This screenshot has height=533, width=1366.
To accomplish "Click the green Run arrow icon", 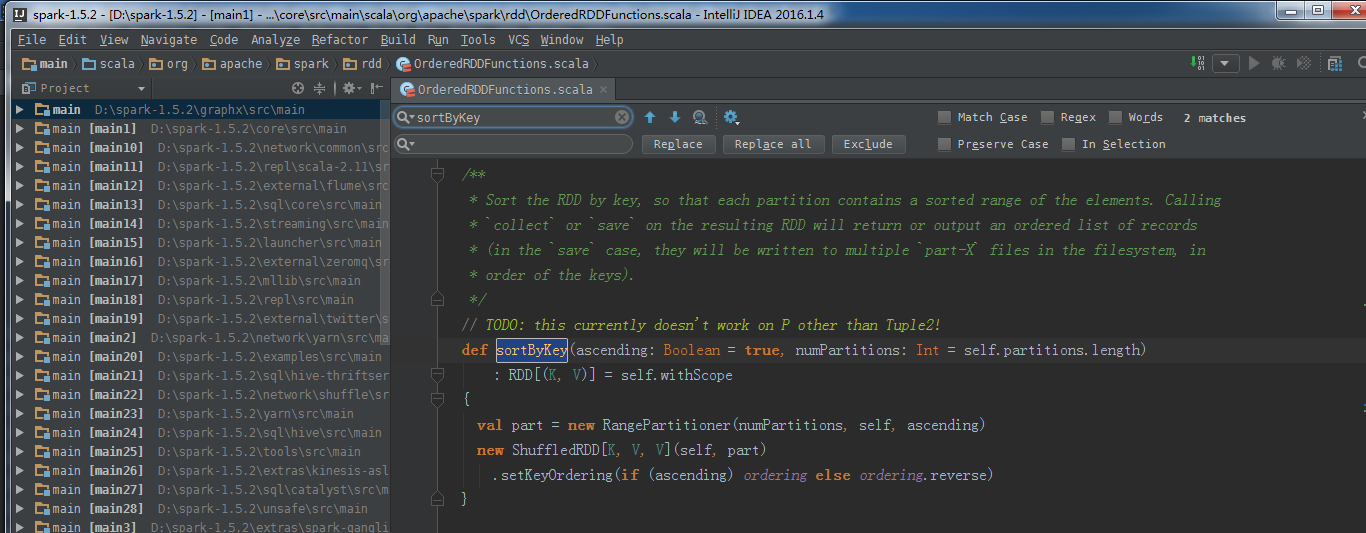I will [1254, 64].
